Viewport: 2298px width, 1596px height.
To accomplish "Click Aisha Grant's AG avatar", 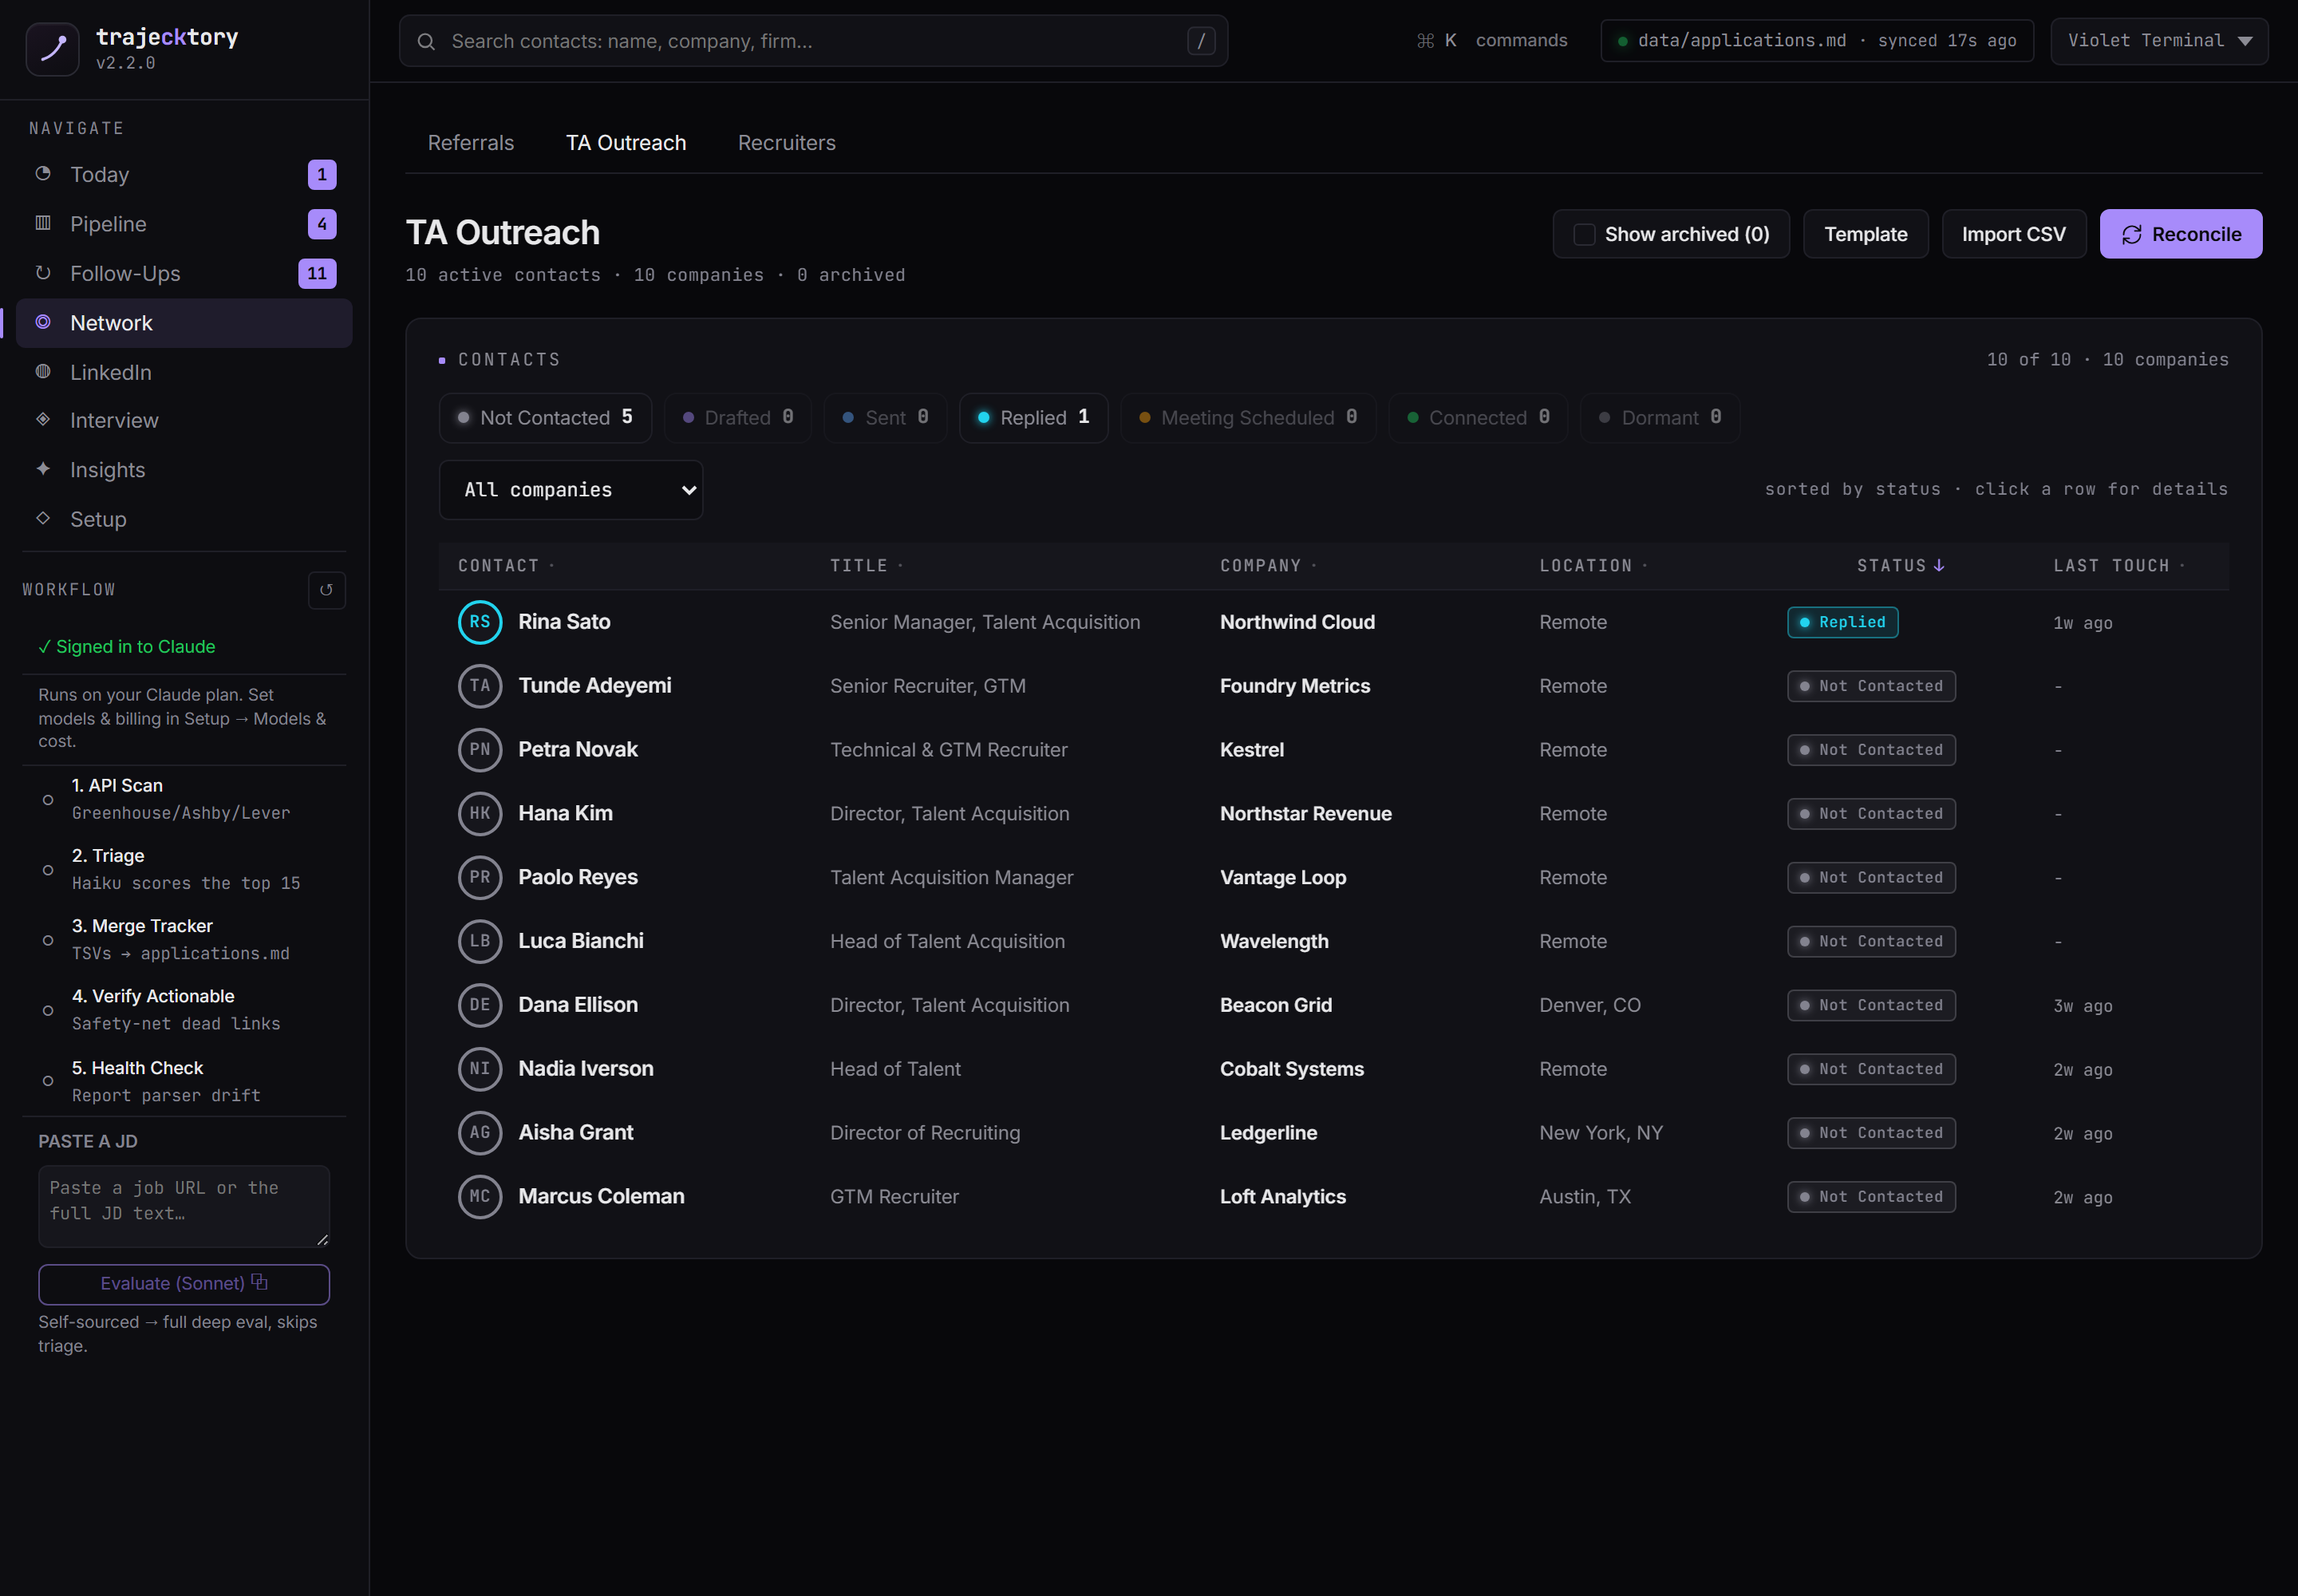I will coord(480,1133).
